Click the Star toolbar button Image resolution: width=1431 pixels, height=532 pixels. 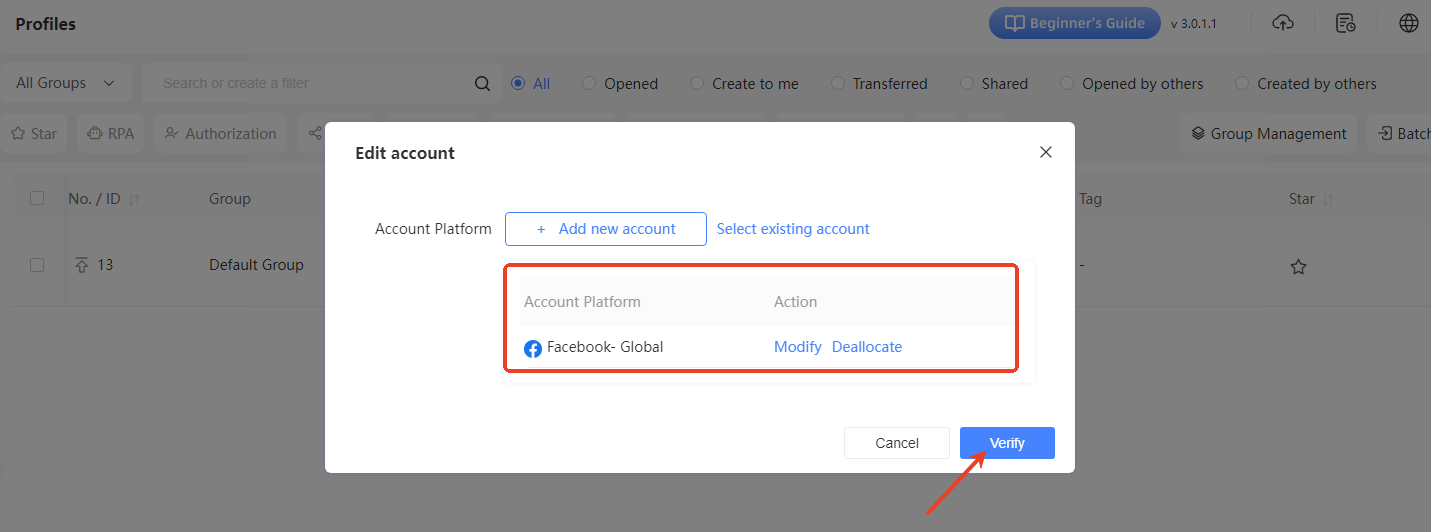33,134
